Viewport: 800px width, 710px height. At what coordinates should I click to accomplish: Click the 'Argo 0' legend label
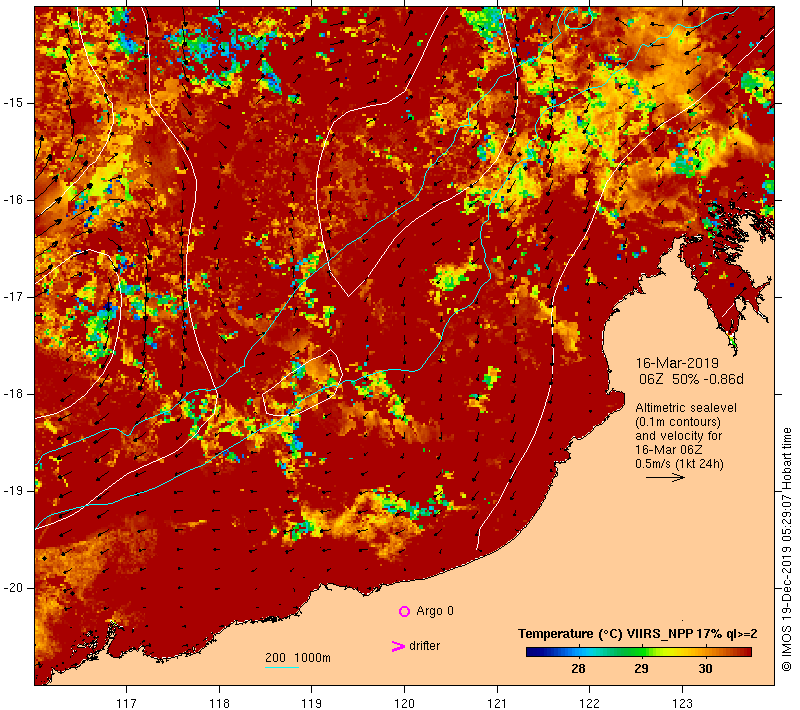tap(435, 611)
